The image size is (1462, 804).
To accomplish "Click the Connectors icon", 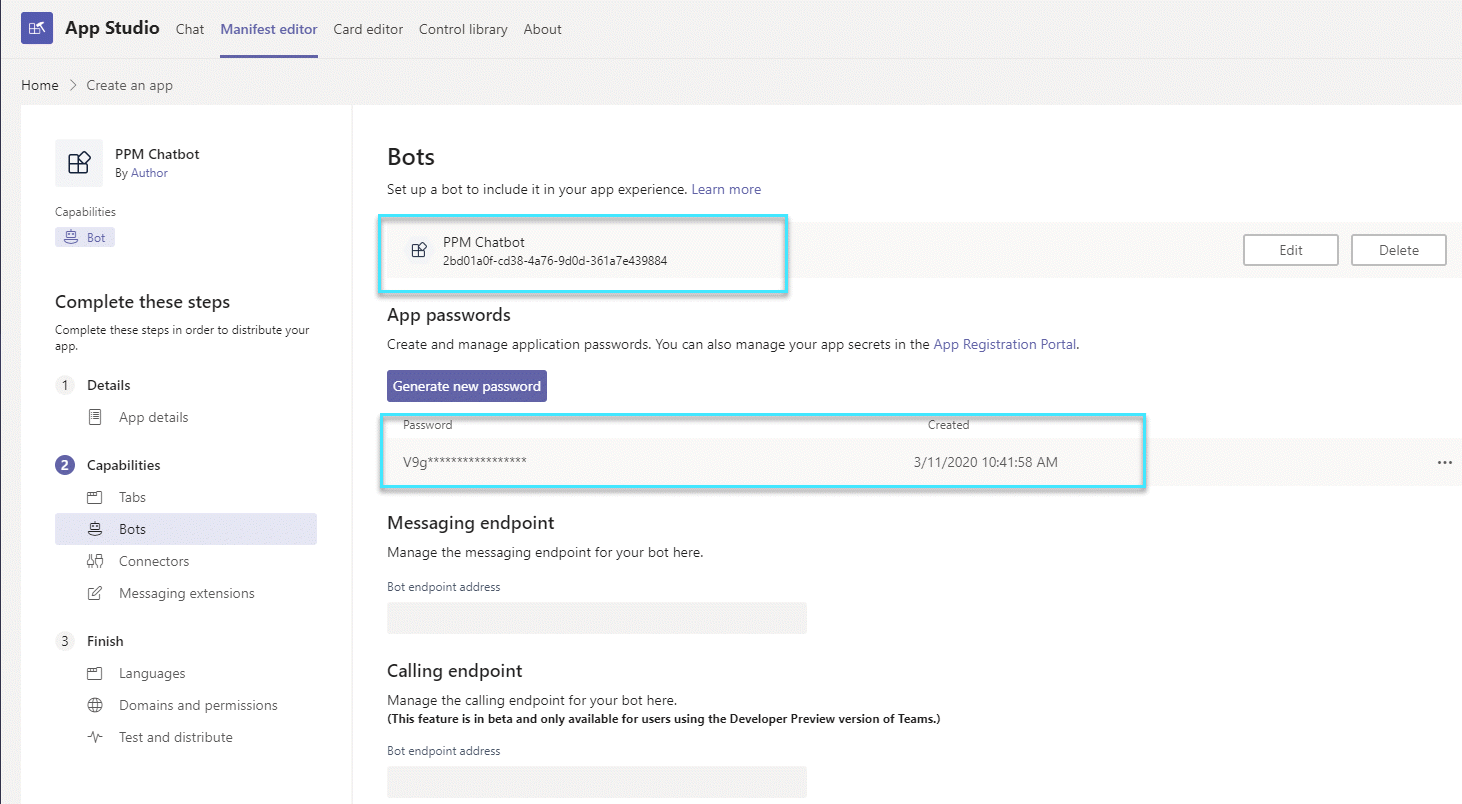I will 95,561.
